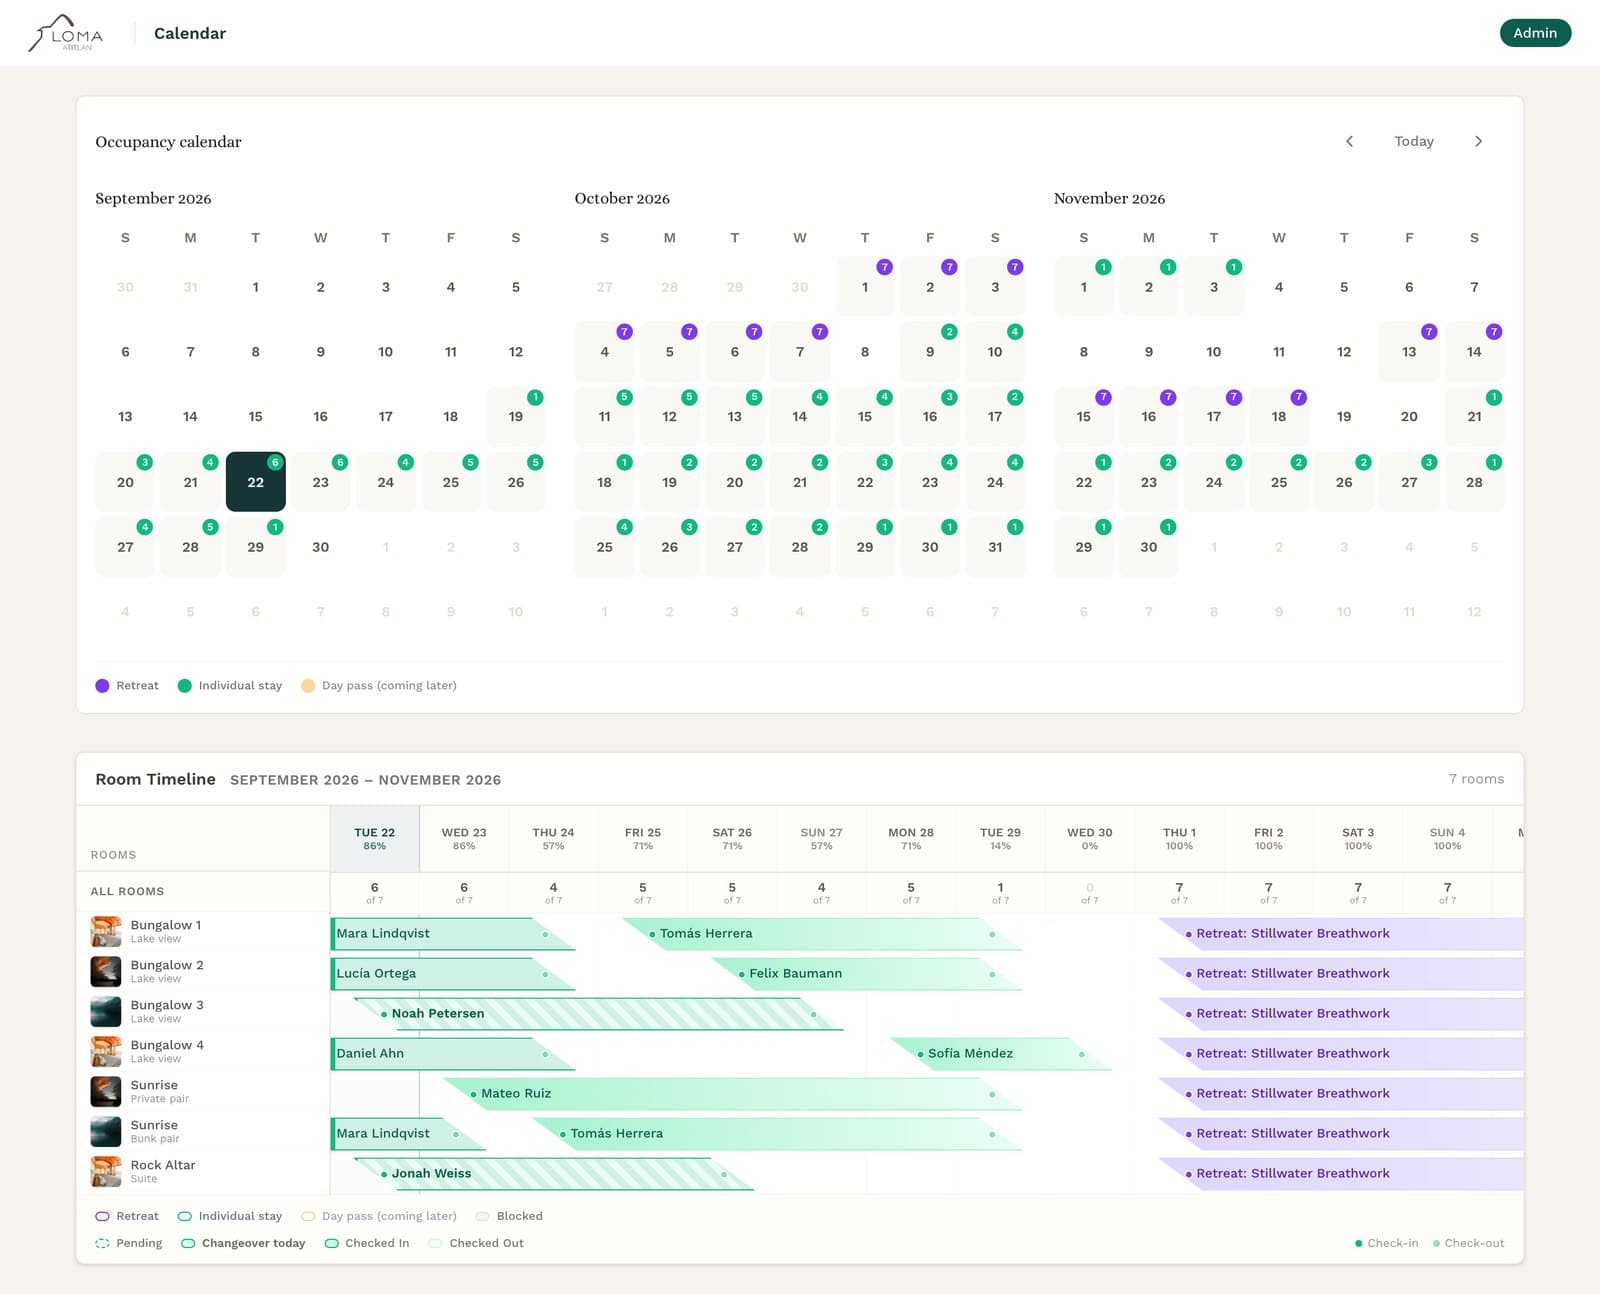The height and width of the screenshot is (1294, 1600).
Task: Select the THU 1 timeline column header
Action: click(1179, 838)
